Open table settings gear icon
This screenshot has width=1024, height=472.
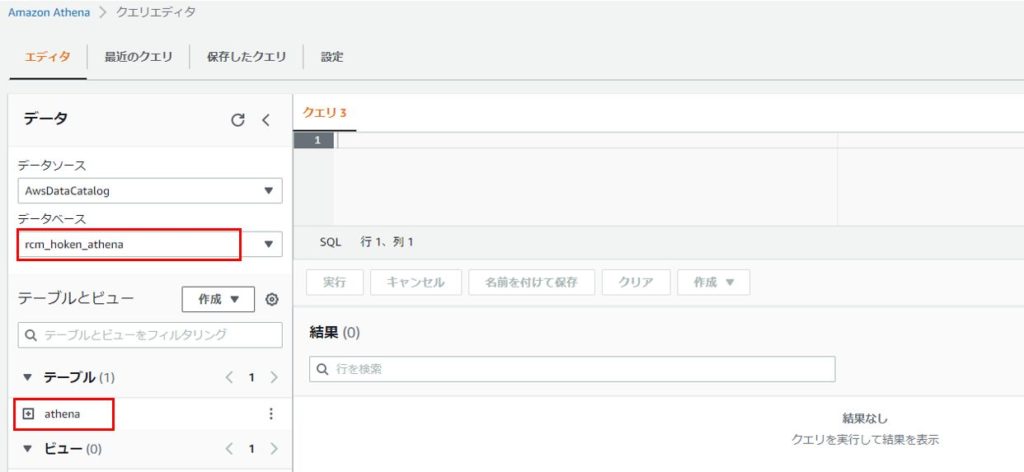coord(272,300)
